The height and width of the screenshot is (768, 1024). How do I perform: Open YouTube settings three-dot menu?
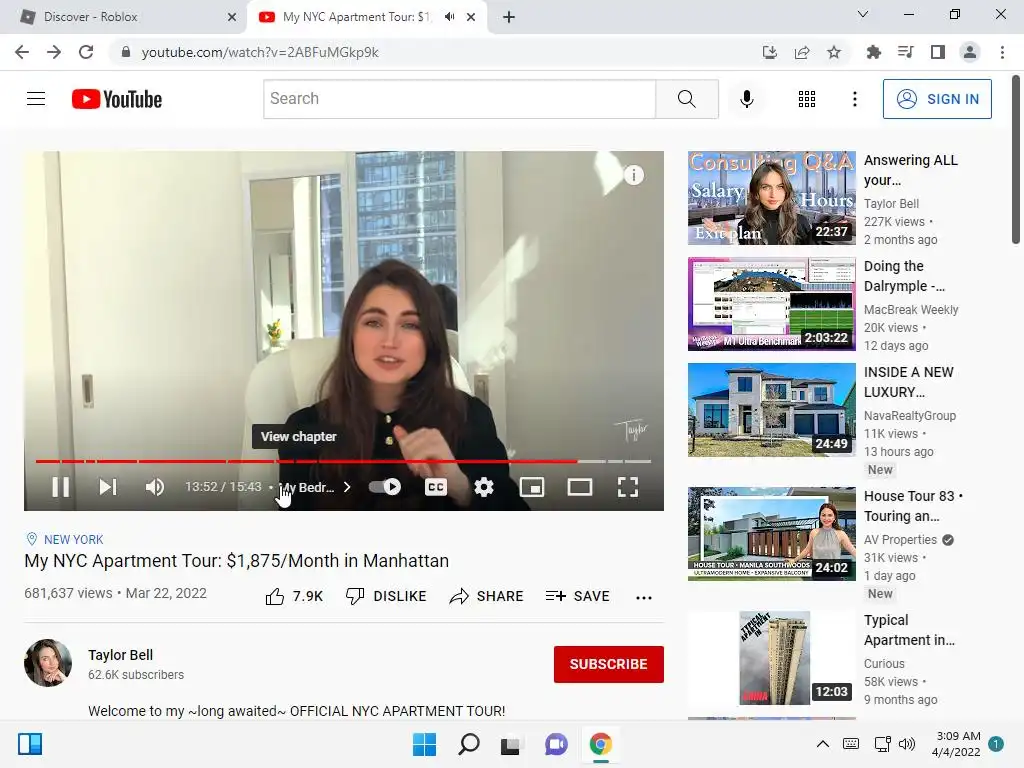click(854, 99)
